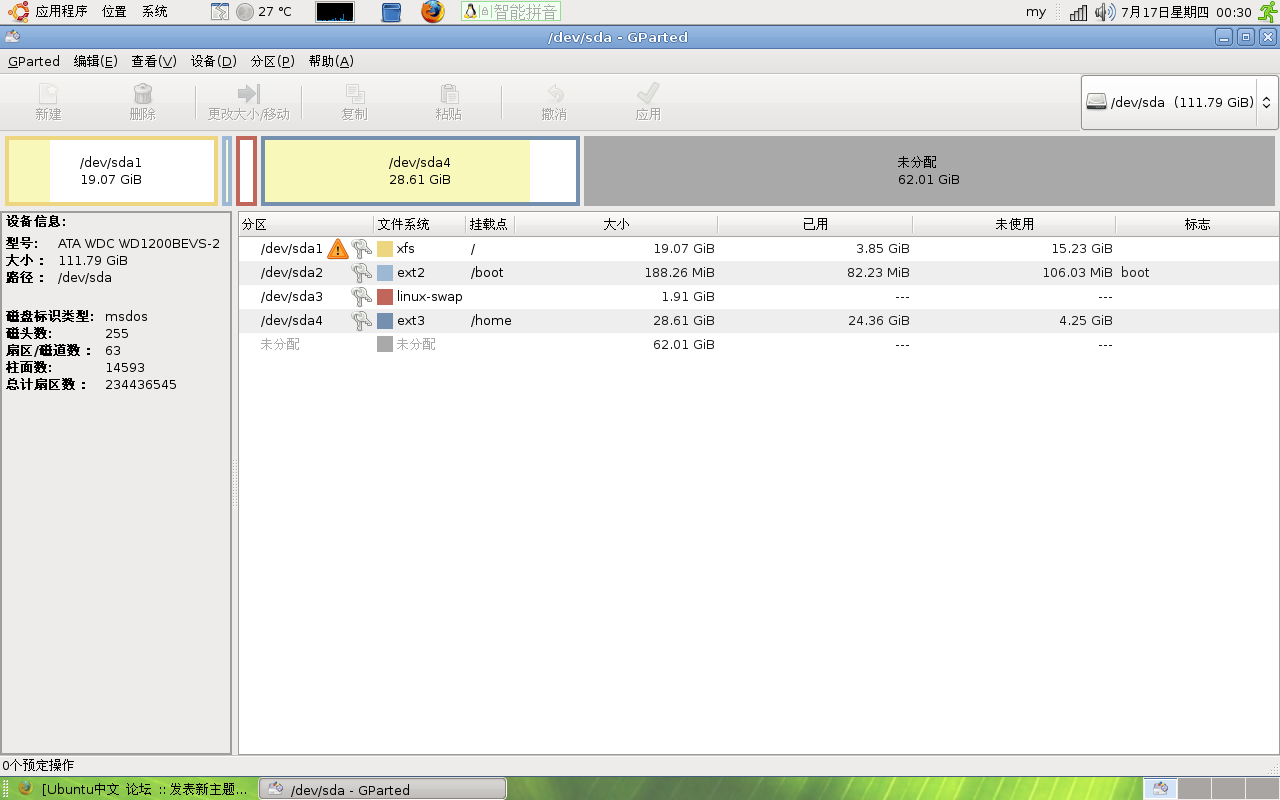
Task: Click the Delete partition trash icon
Action: point(143,93)
